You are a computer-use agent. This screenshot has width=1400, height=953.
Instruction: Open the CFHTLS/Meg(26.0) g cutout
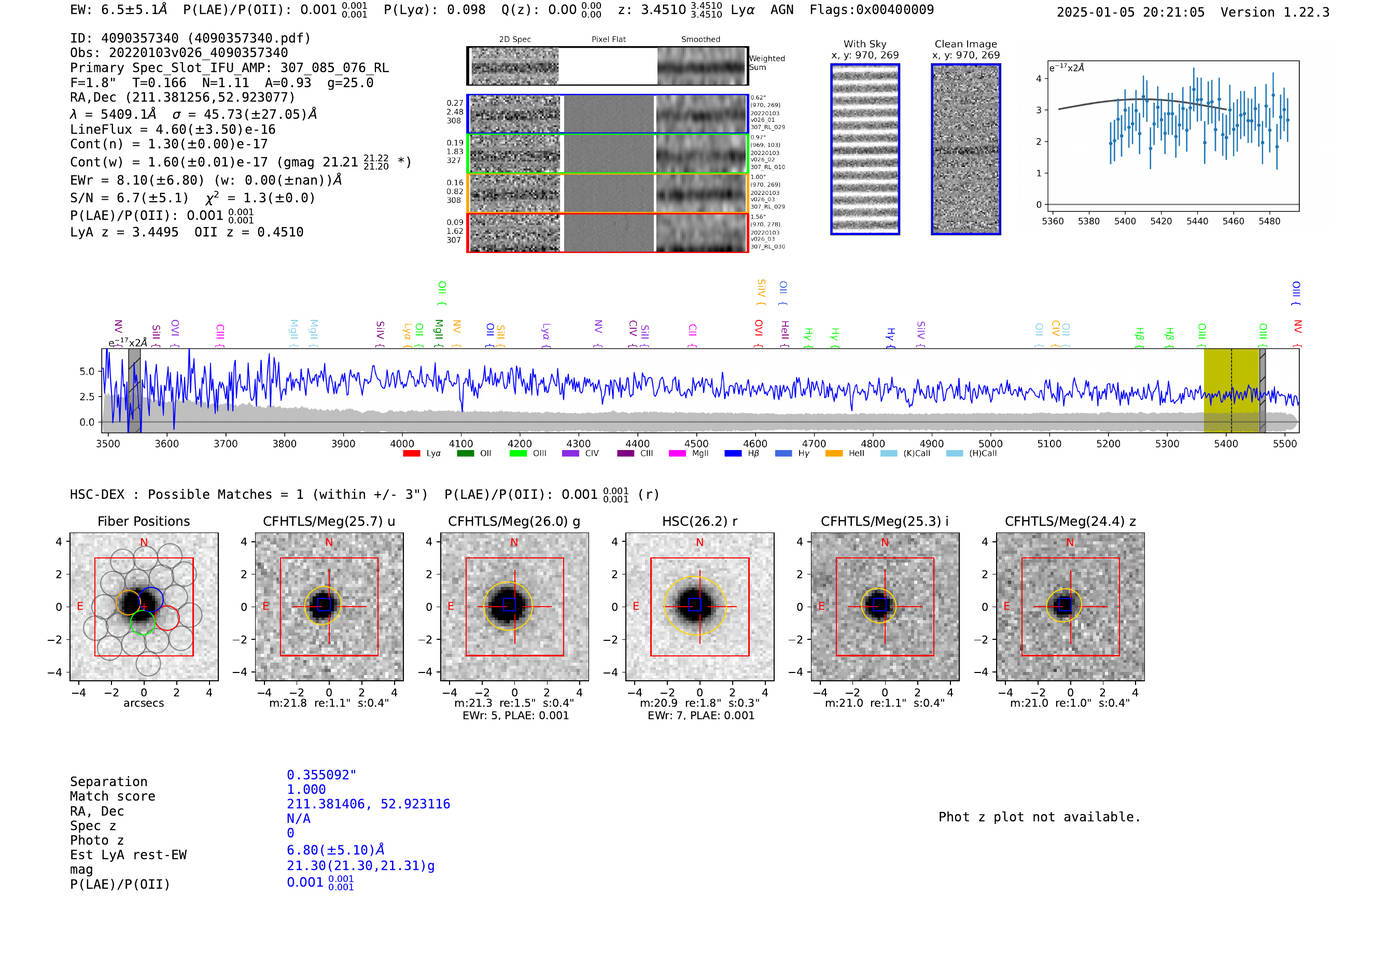(x=514, y=607)
